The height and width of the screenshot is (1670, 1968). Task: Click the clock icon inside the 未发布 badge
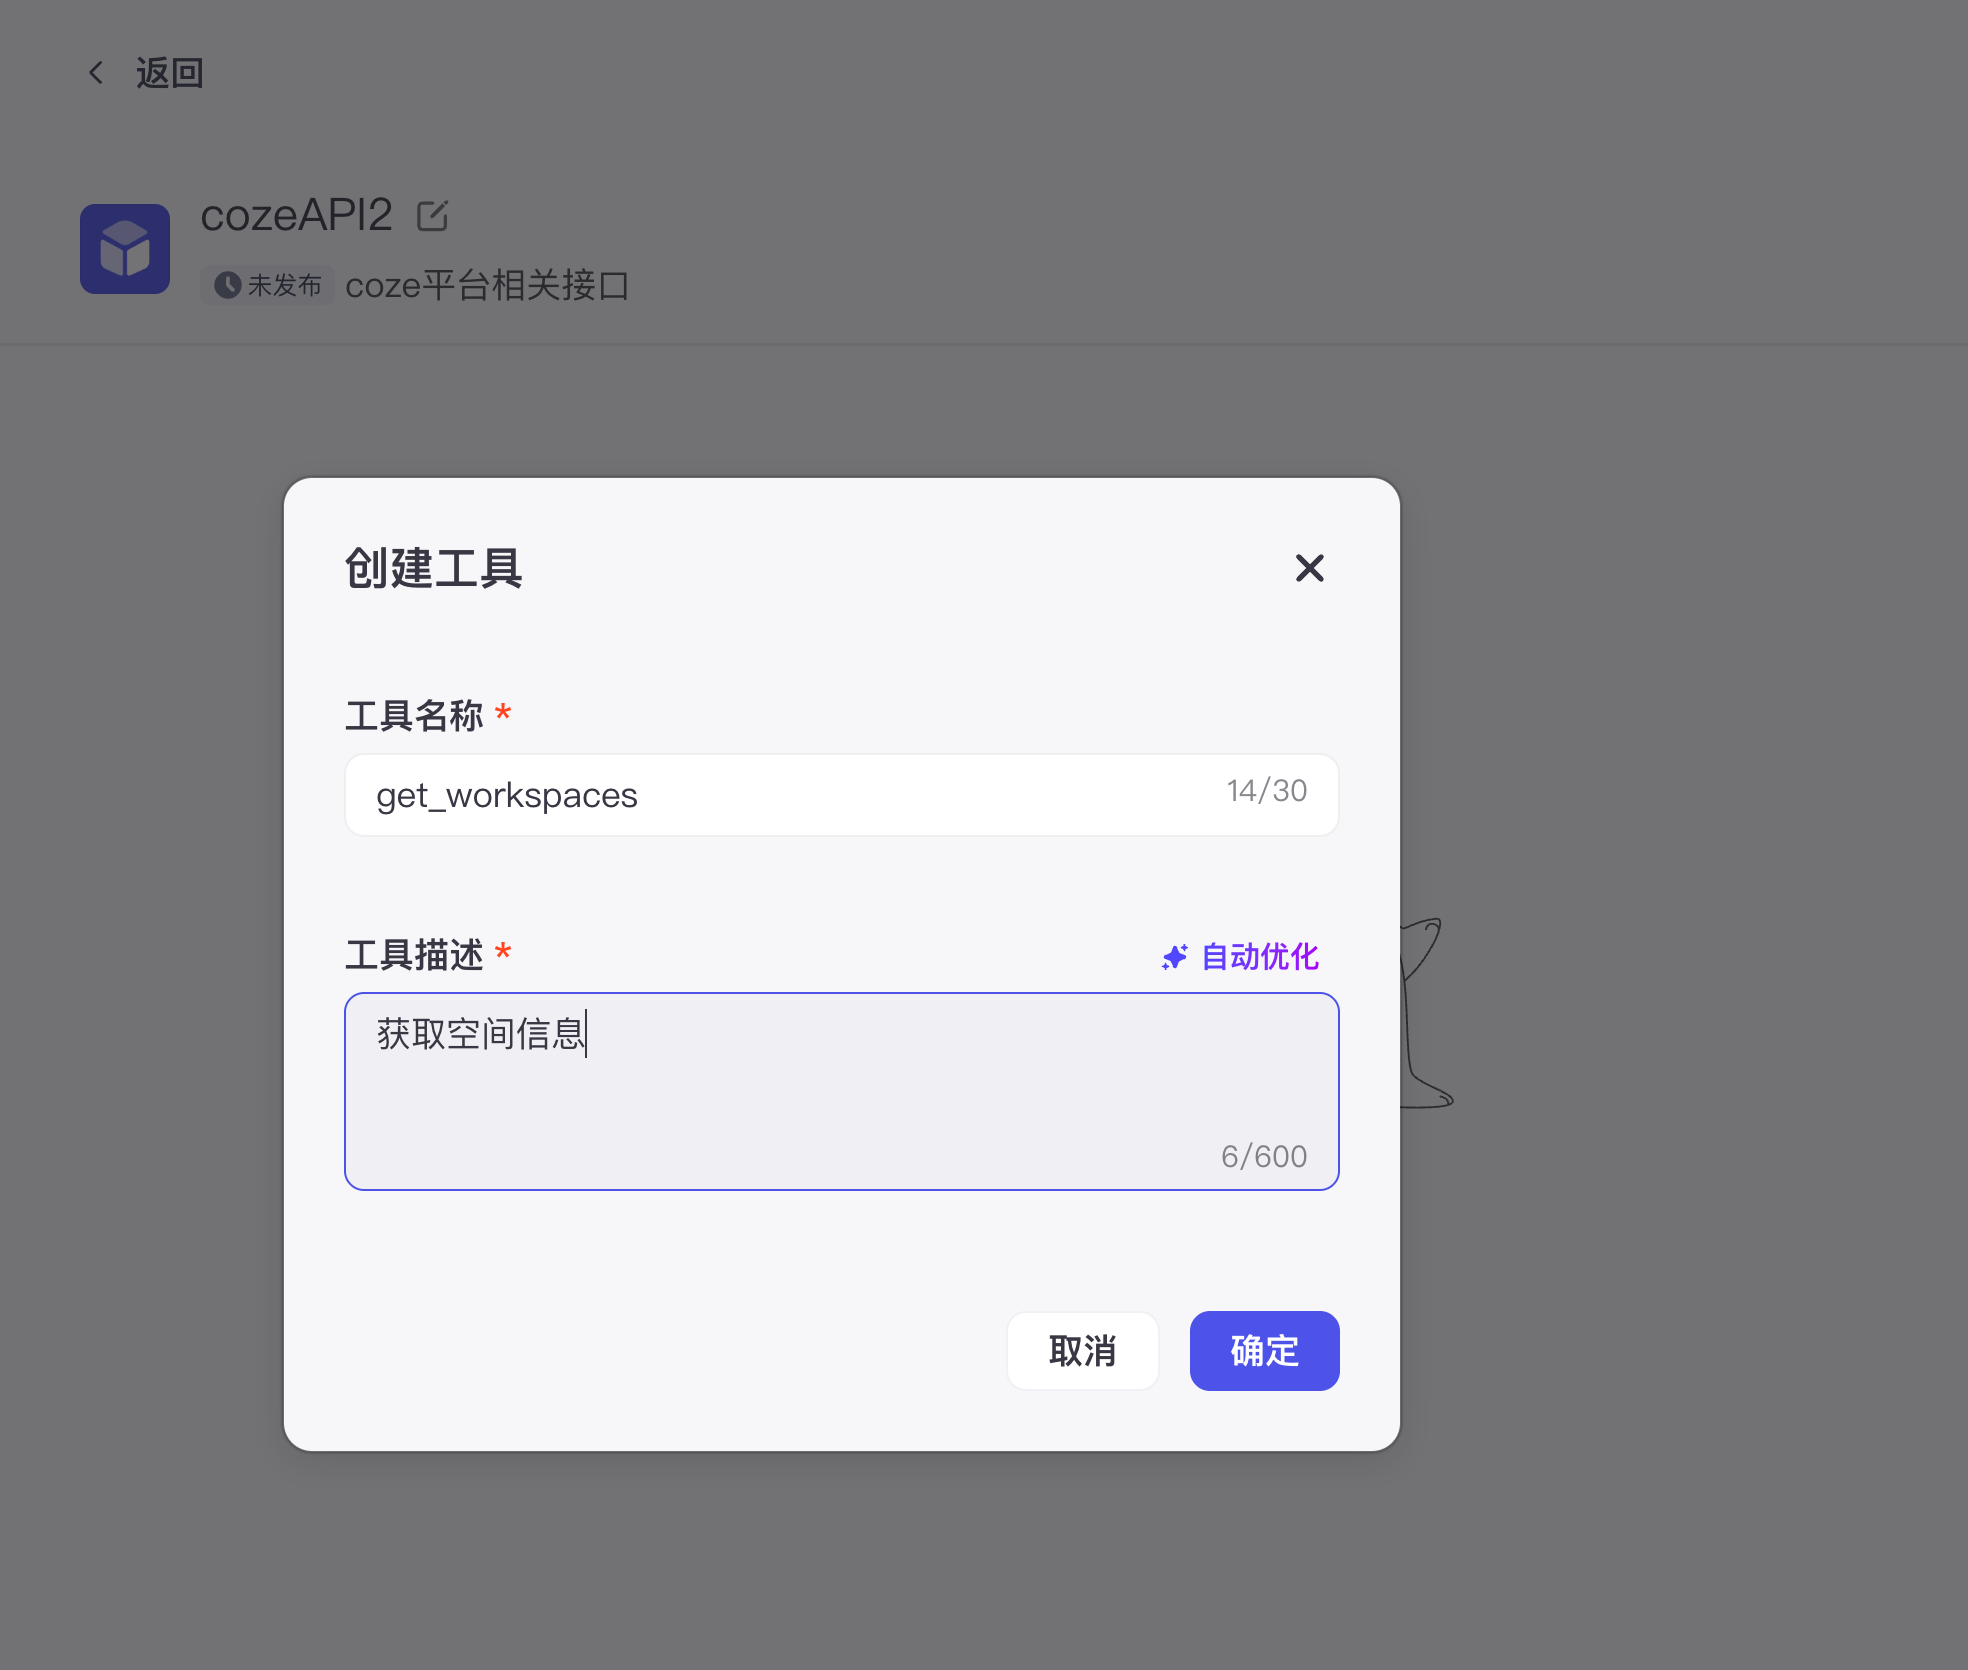pyautogui.click(x=228, y=285)
